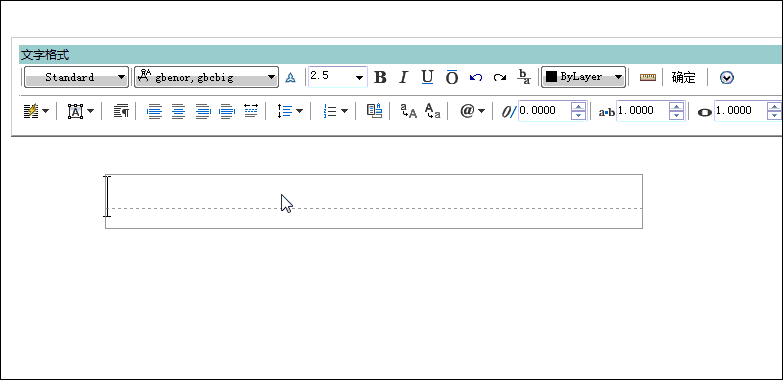This screenshot has width=783, height=380.
Task: Open the paragraph settings icon
Action: coord(121,111)
